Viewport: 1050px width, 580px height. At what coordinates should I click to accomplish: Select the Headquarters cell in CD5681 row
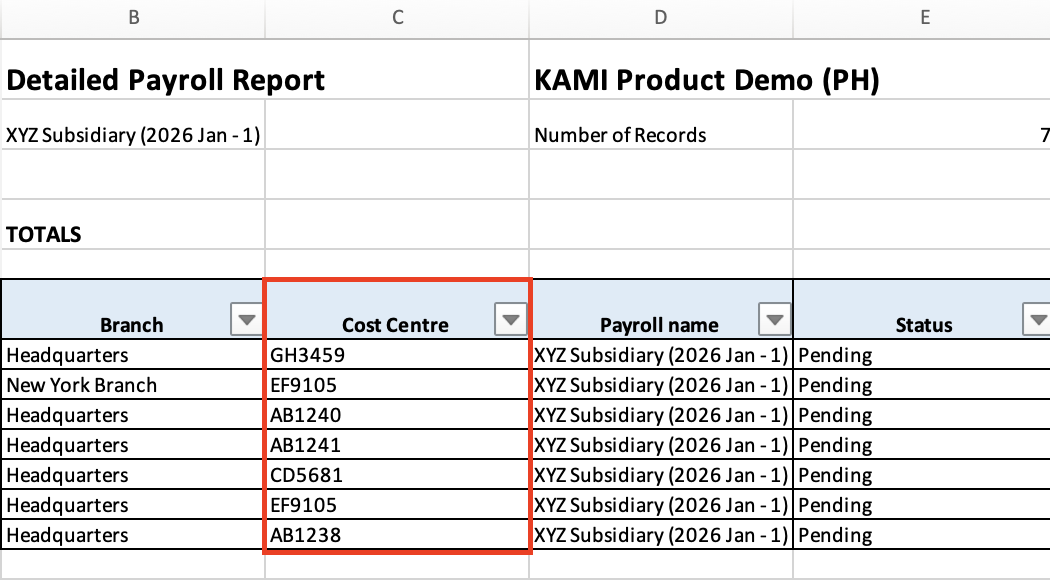pyautogui.click(x=133, y=474)
